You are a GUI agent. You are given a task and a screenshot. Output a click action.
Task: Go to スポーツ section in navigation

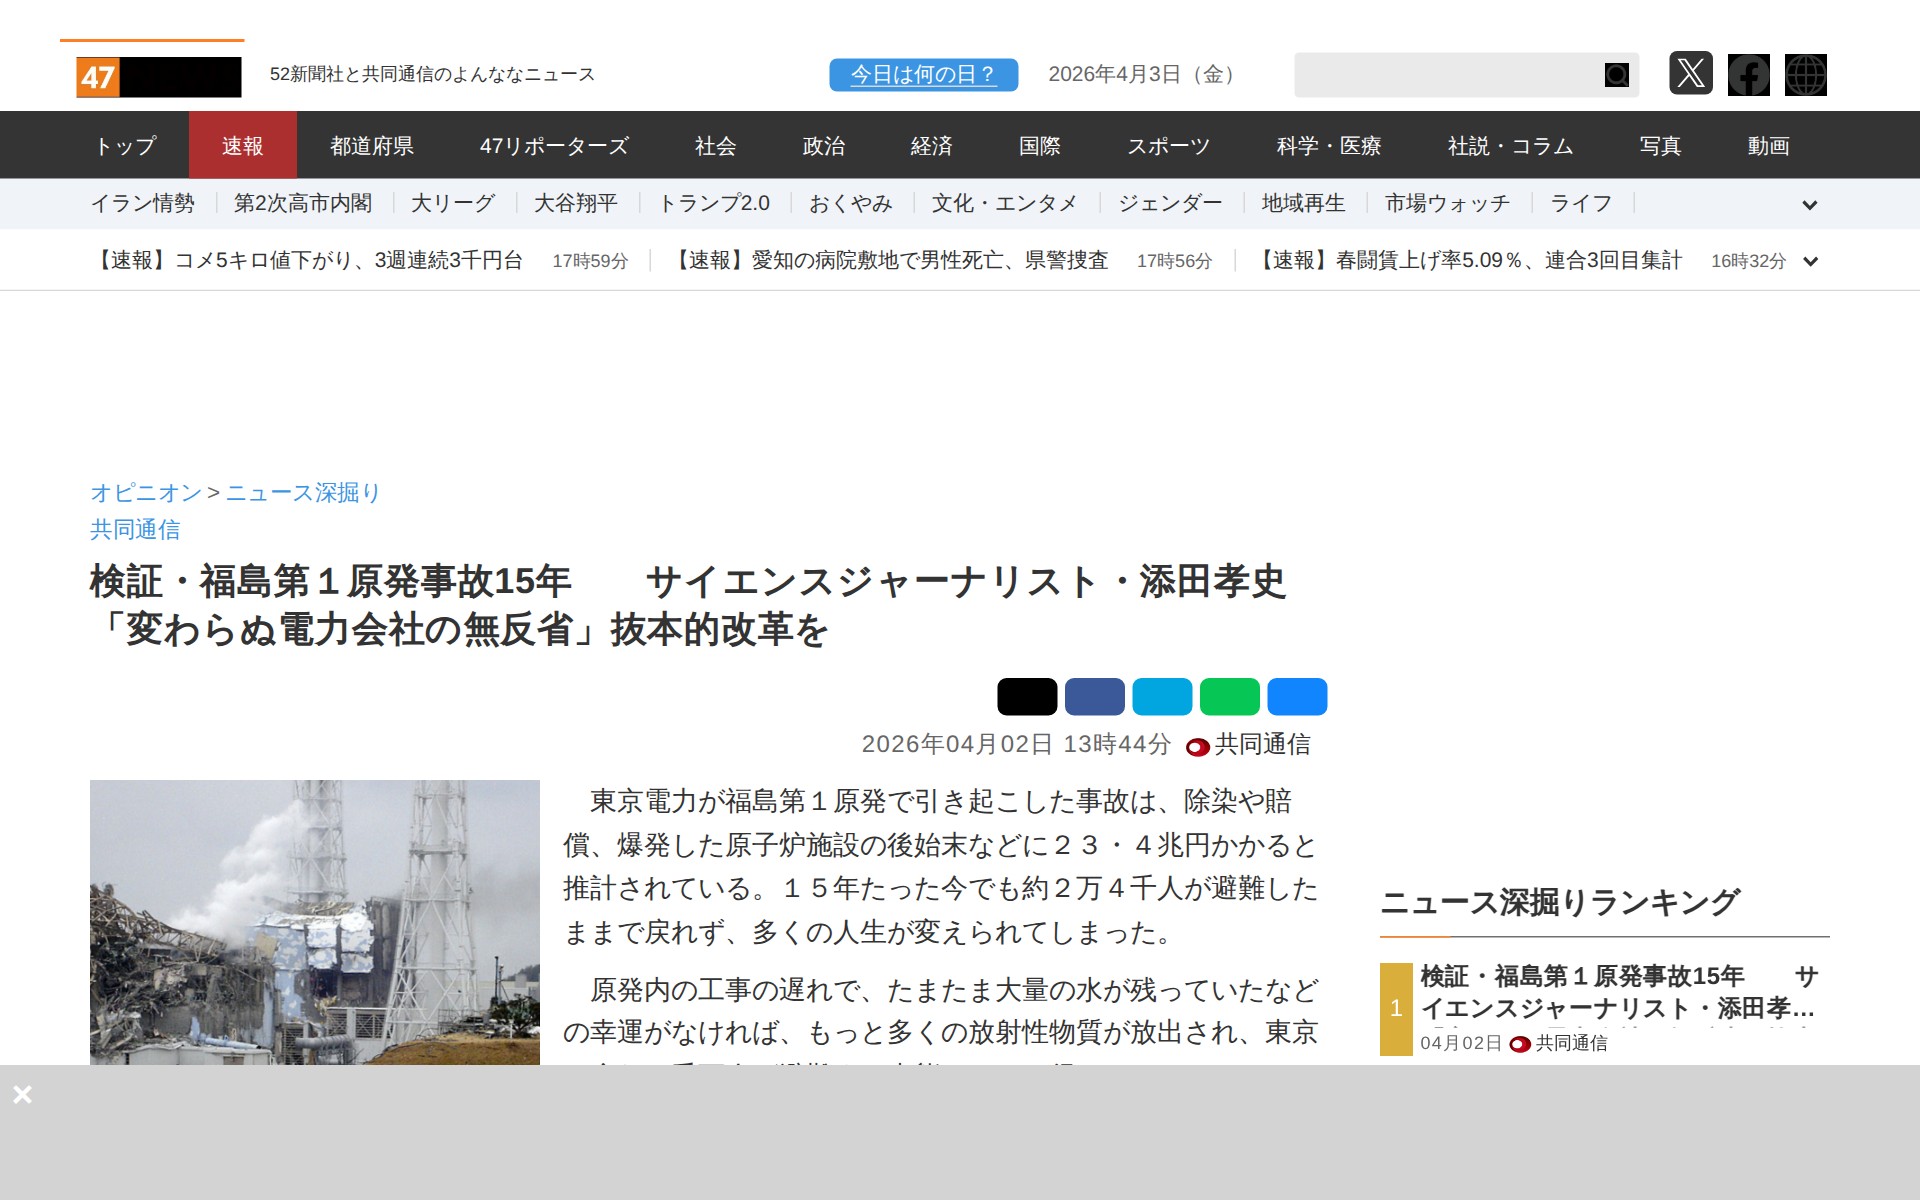tap(1168, 146)
